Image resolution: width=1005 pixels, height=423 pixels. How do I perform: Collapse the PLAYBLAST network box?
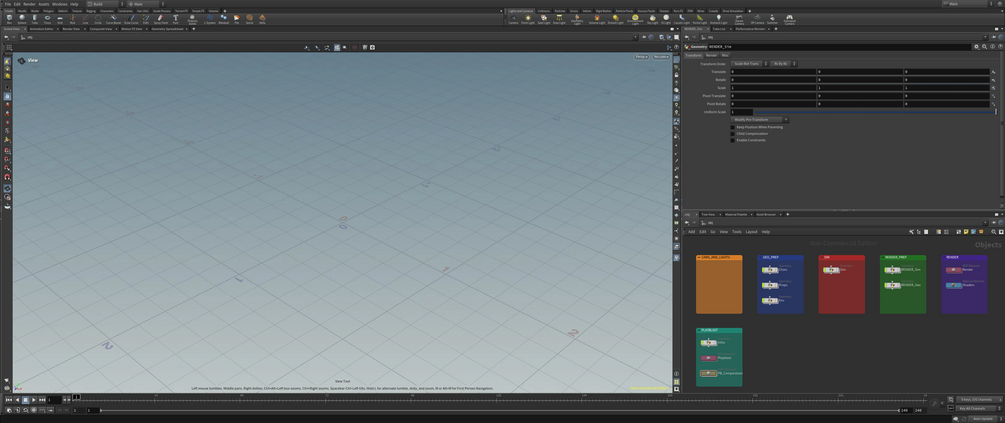699,330
